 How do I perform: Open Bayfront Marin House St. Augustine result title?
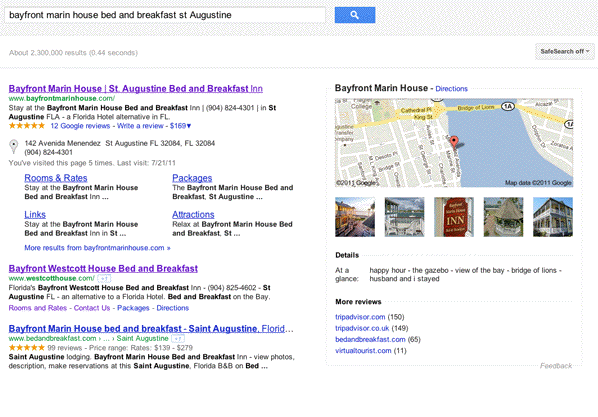tap(136, 89)
